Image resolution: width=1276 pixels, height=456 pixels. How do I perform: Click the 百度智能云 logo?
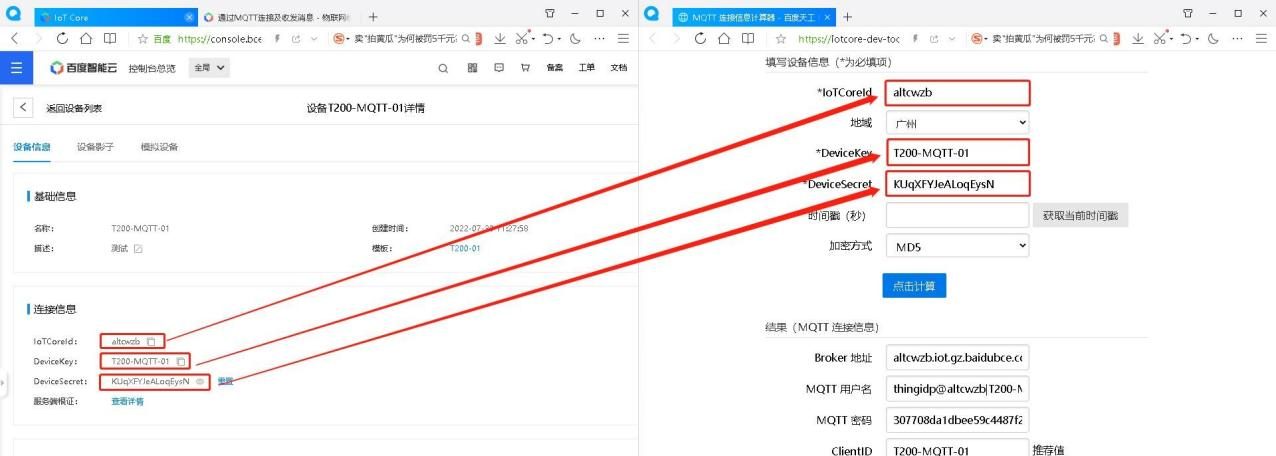[83, 68]
